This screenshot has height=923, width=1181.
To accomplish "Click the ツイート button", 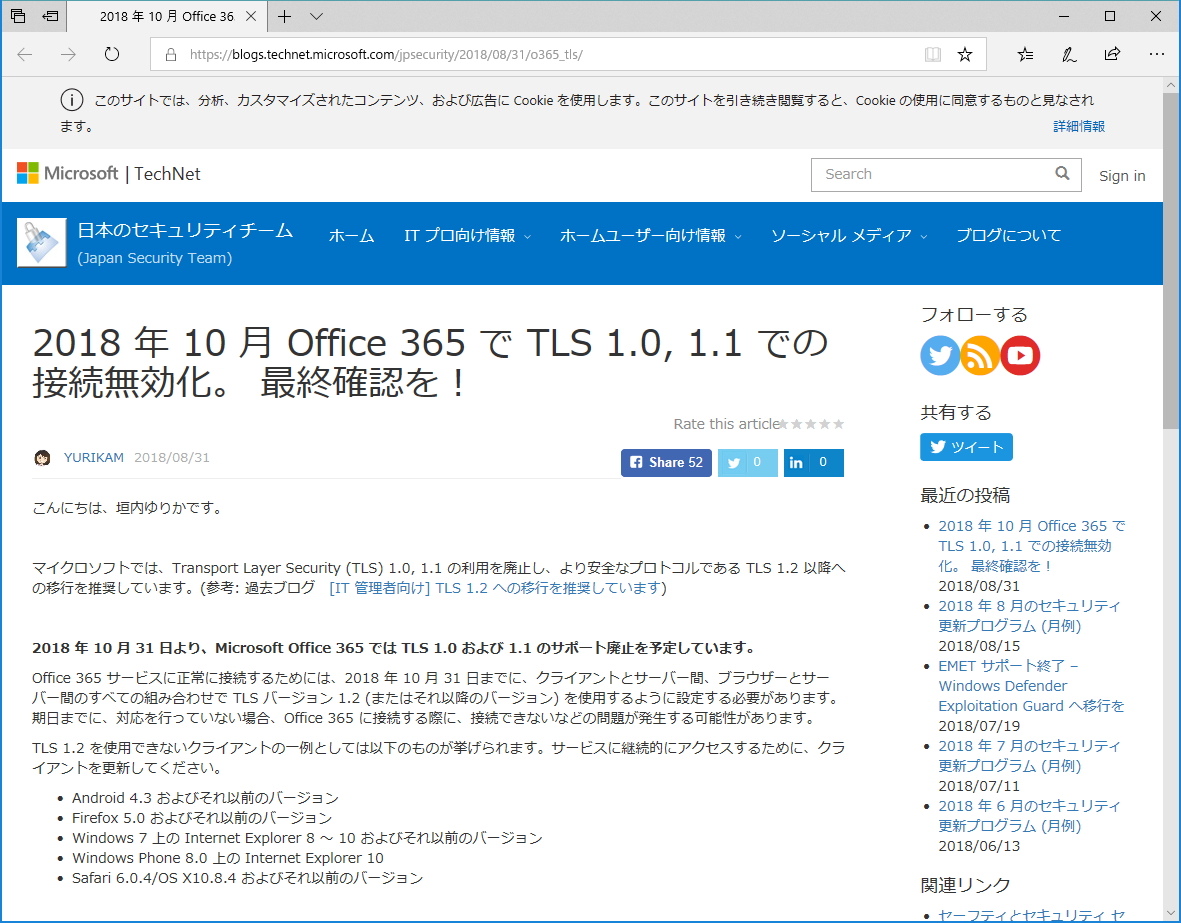I will point(966,447).
